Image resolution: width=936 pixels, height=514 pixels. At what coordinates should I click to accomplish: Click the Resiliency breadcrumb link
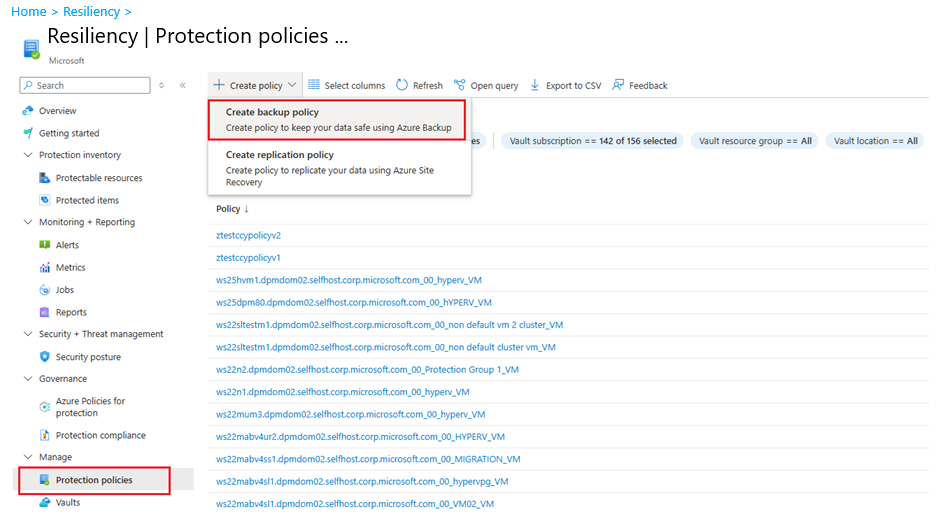pyautogui.click(x=91, y=12)
